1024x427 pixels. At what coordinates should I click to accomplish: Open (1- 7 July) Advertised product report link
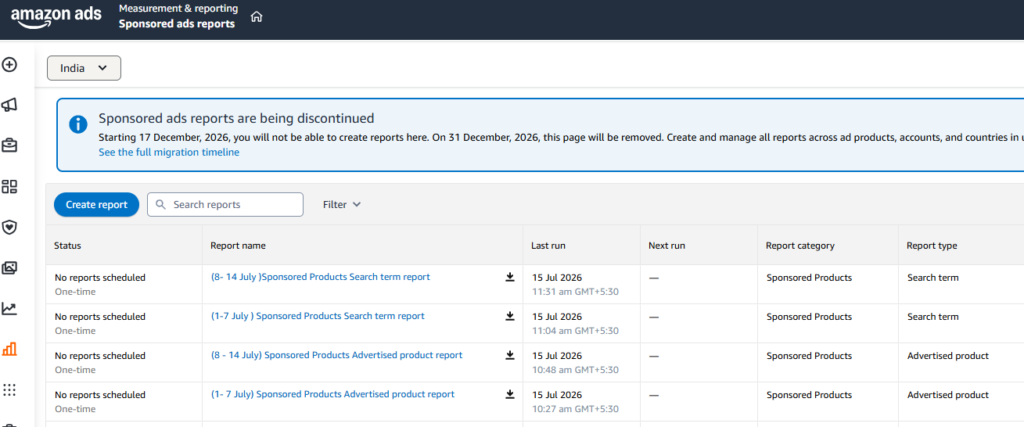point(332,394)
